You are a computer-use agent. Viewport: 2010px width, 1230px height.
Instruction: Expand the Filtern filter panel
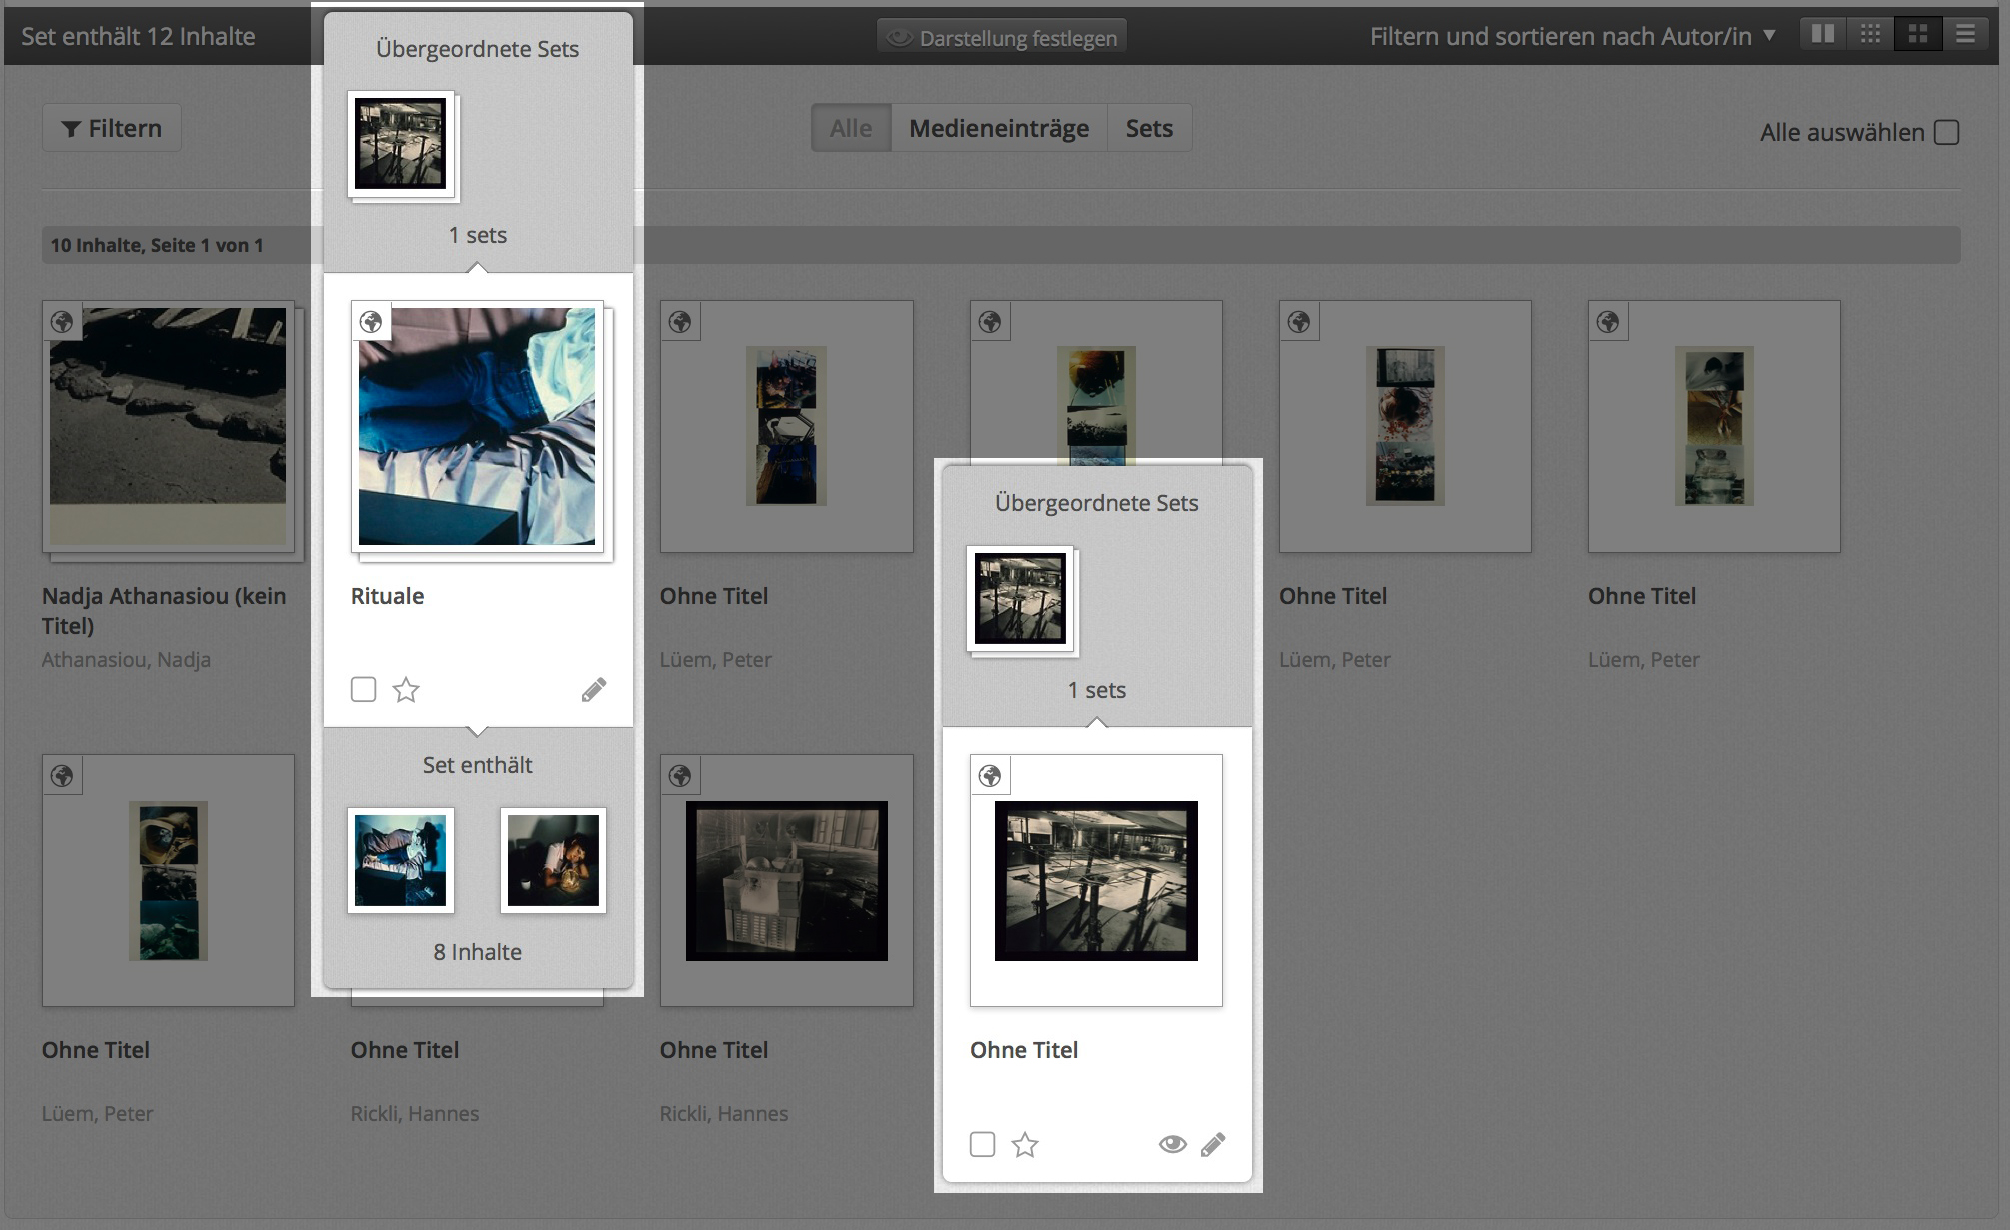click(111, 128)
